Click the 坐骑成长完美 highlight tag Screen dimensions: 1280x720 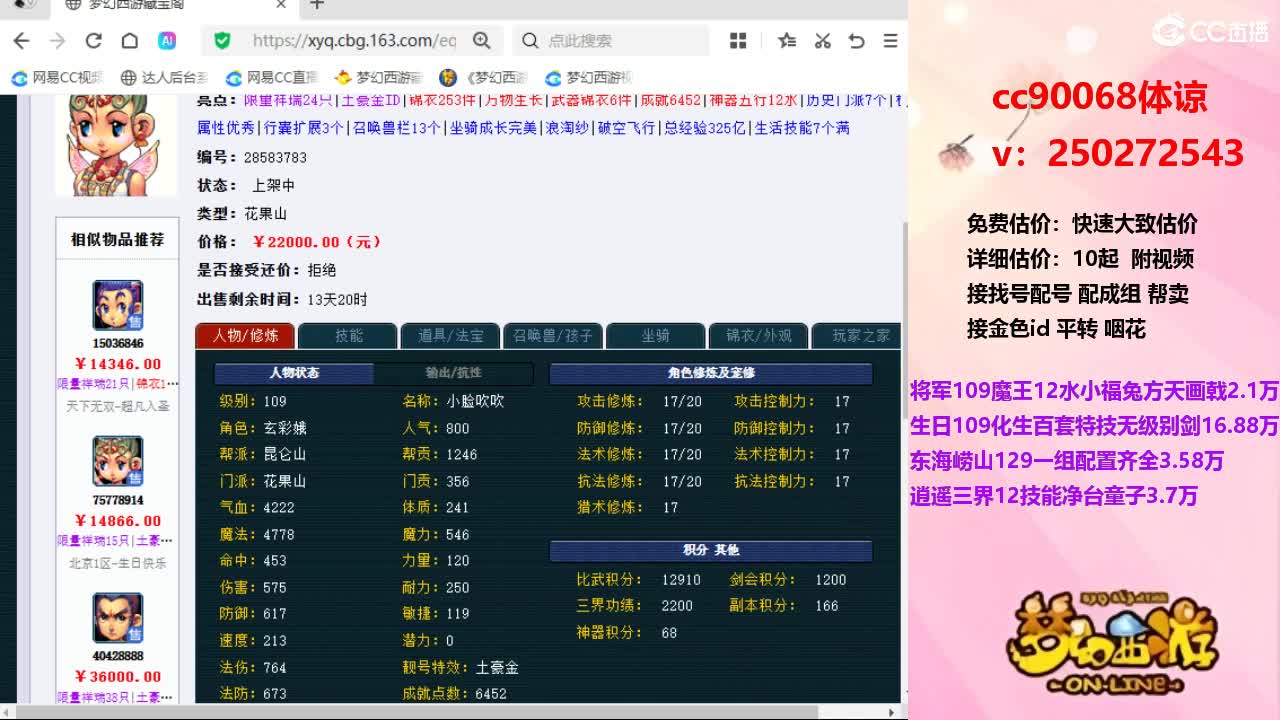point(493,128)
